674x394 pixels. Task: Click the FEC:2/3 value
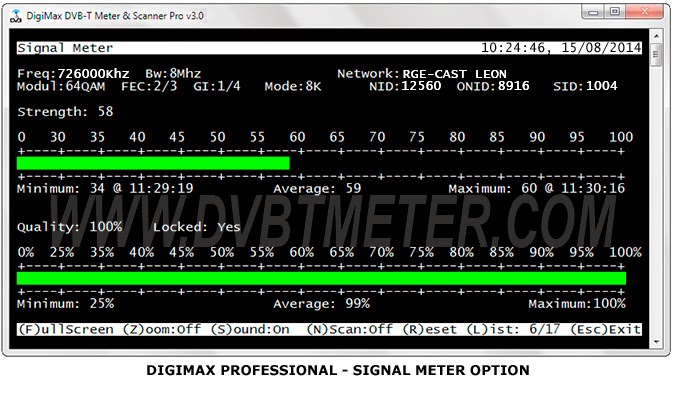(x=149, y=86)
